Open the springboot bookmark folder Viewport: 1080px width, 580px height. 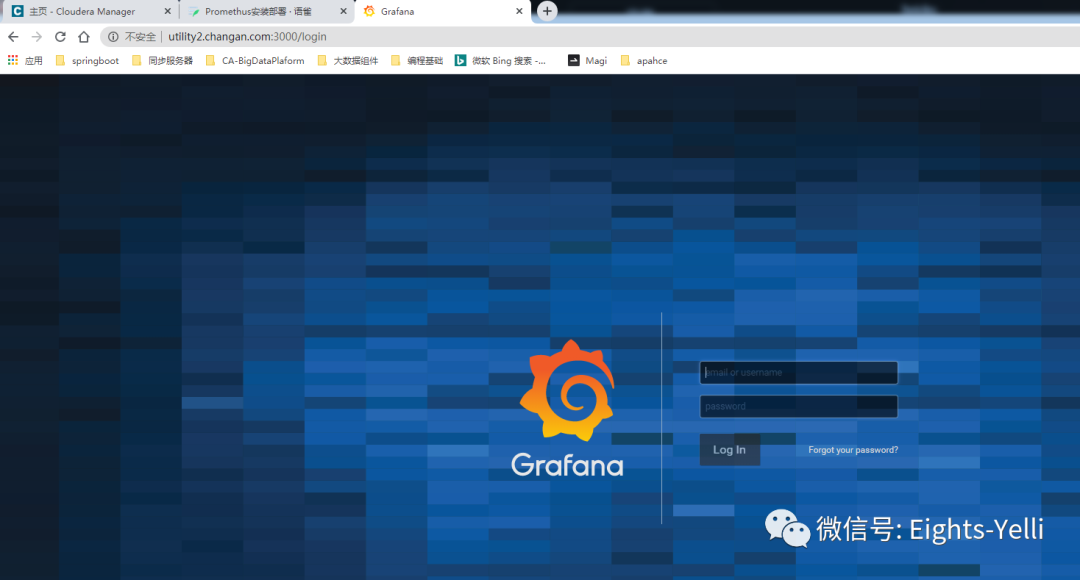point(87,61)
